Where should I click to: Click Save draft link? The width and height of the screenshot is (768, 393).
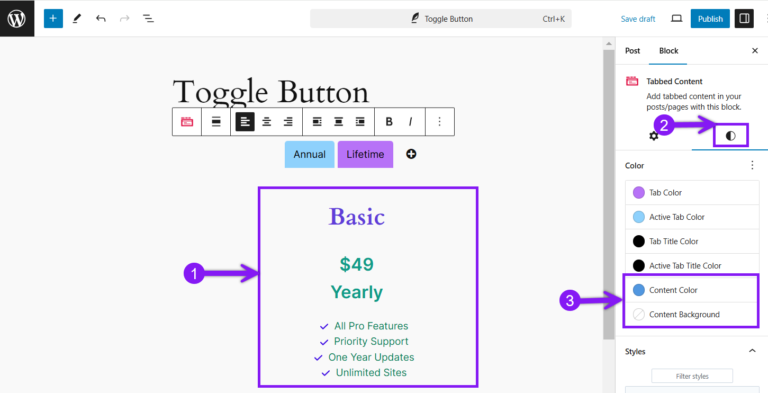pos(638,19)
